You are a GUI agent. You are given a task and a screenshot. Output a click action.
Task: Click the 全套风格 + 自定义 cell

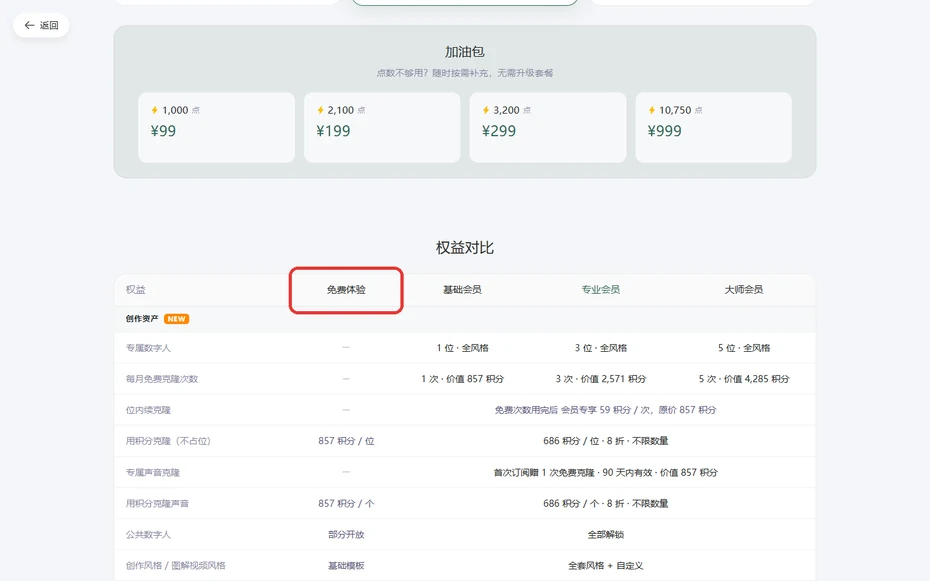pos(606,566)
